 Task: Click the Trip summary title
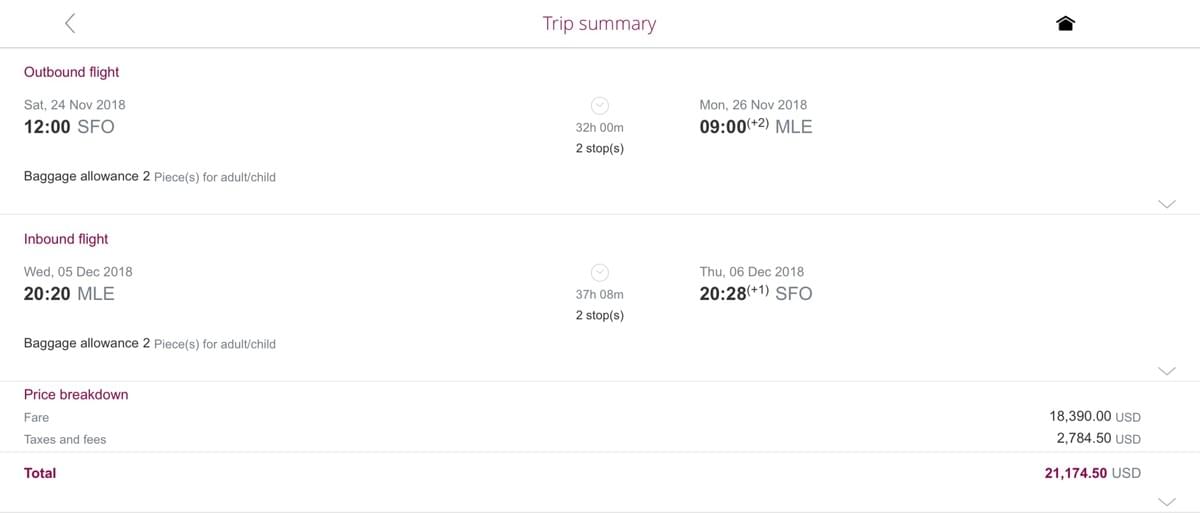pos(599,23)
